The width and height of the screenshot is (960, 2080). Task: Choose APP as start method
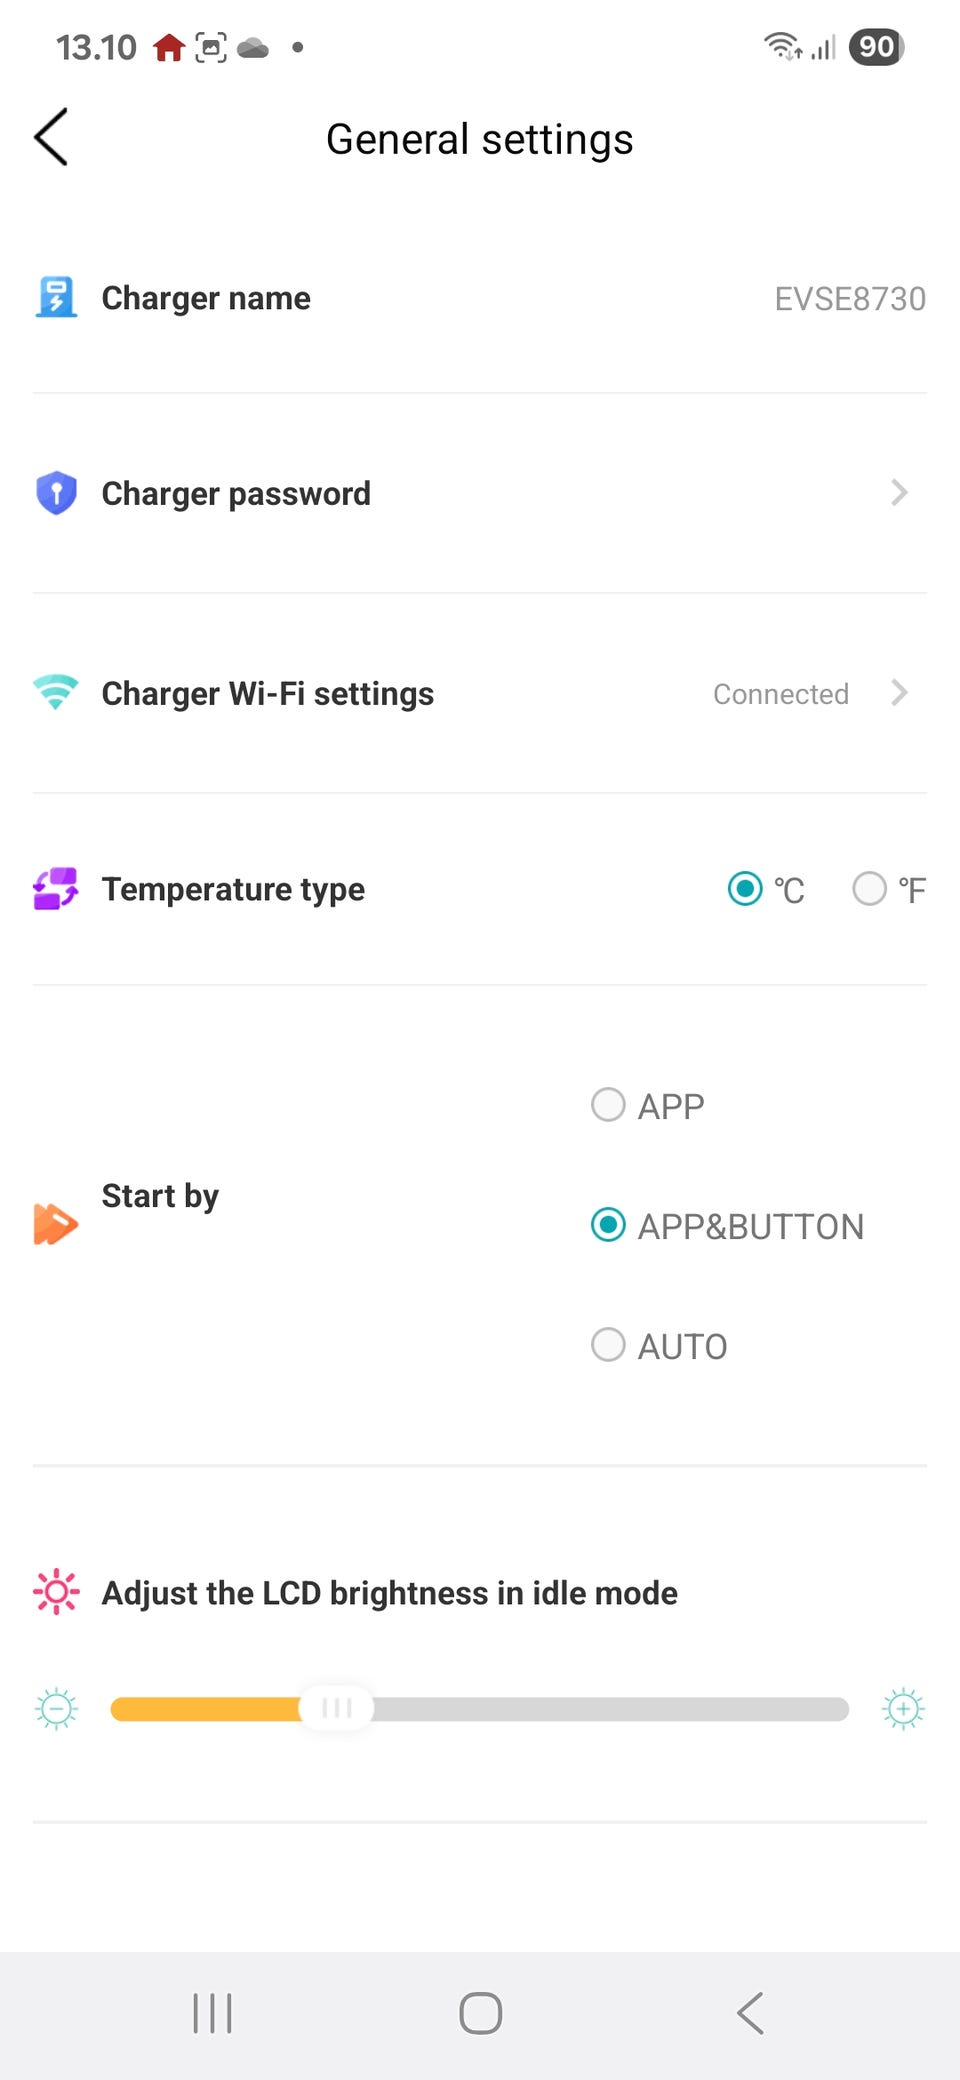point(608,1106)
